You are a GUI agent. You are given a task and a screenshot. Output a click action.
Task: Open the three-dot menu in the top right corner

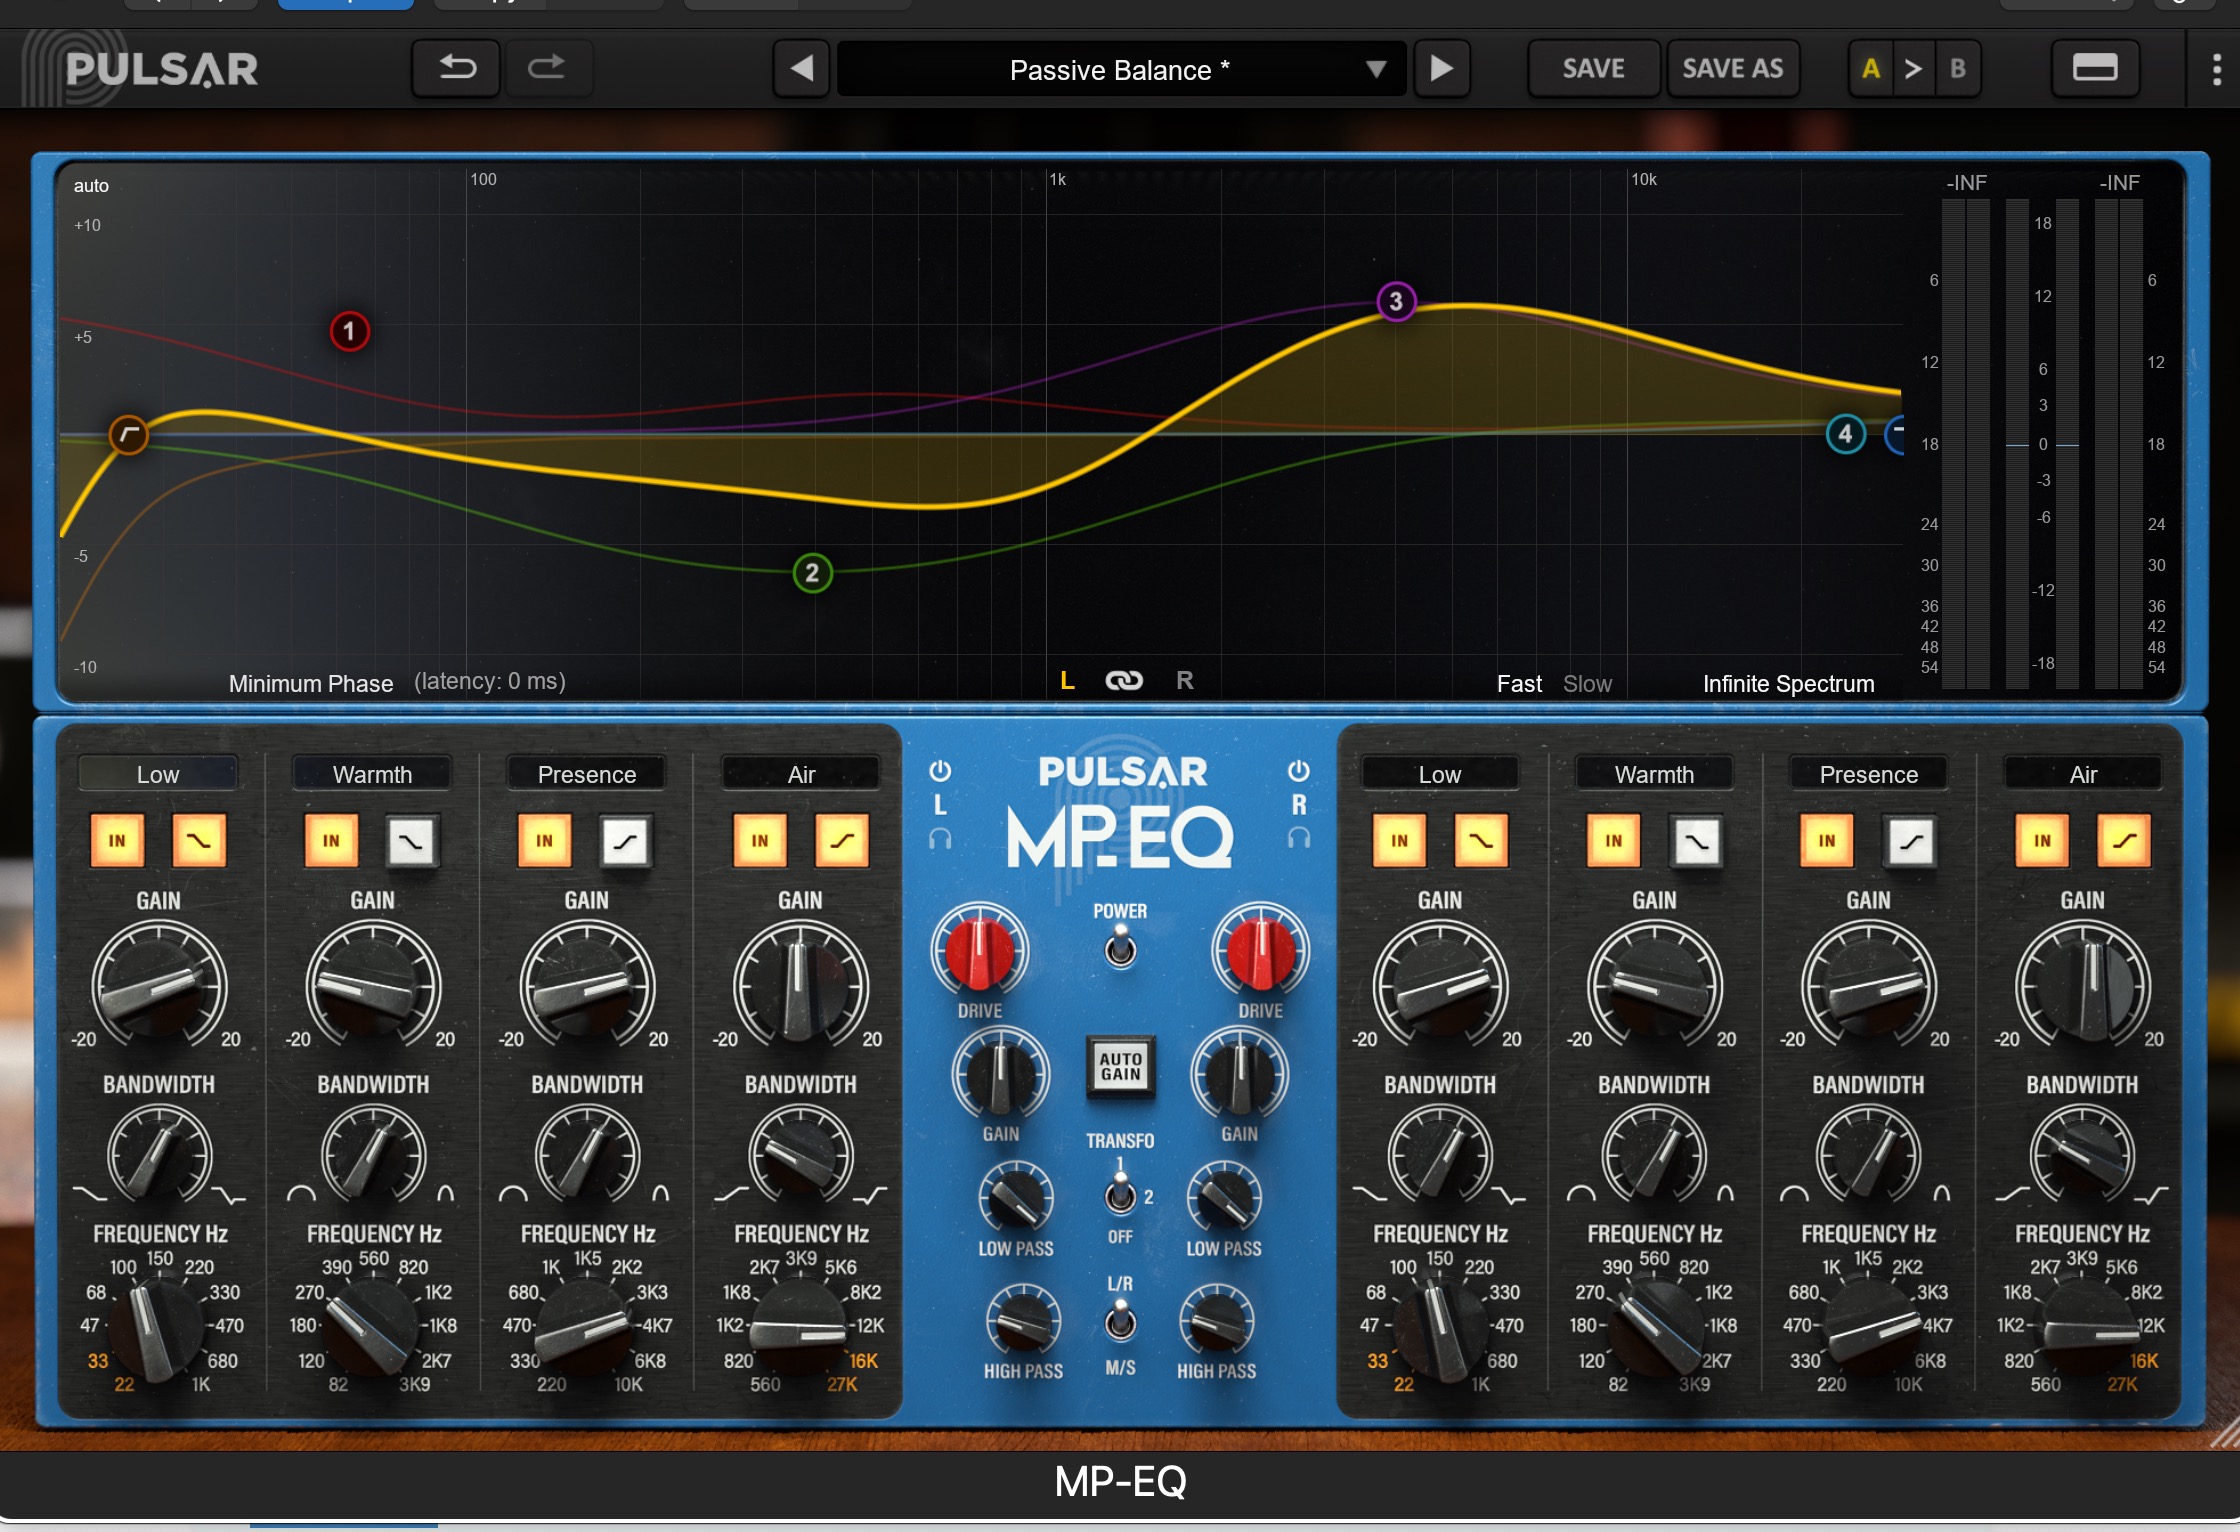(2216, 68)
